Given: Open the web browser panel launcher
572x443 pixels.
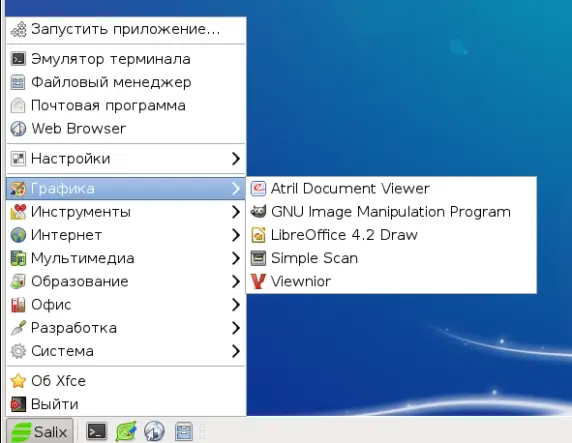Looking at the screenshot, I should pyautogui.click(x=154, y=431).
